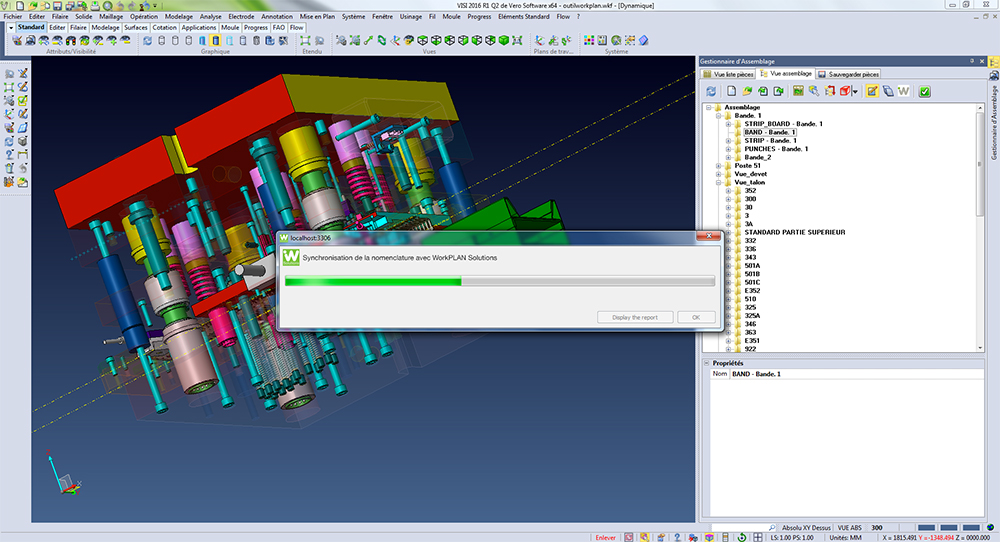Screen dimensions: 1000x542
Task: Click the solid green cube view icon
Action: 504,40
